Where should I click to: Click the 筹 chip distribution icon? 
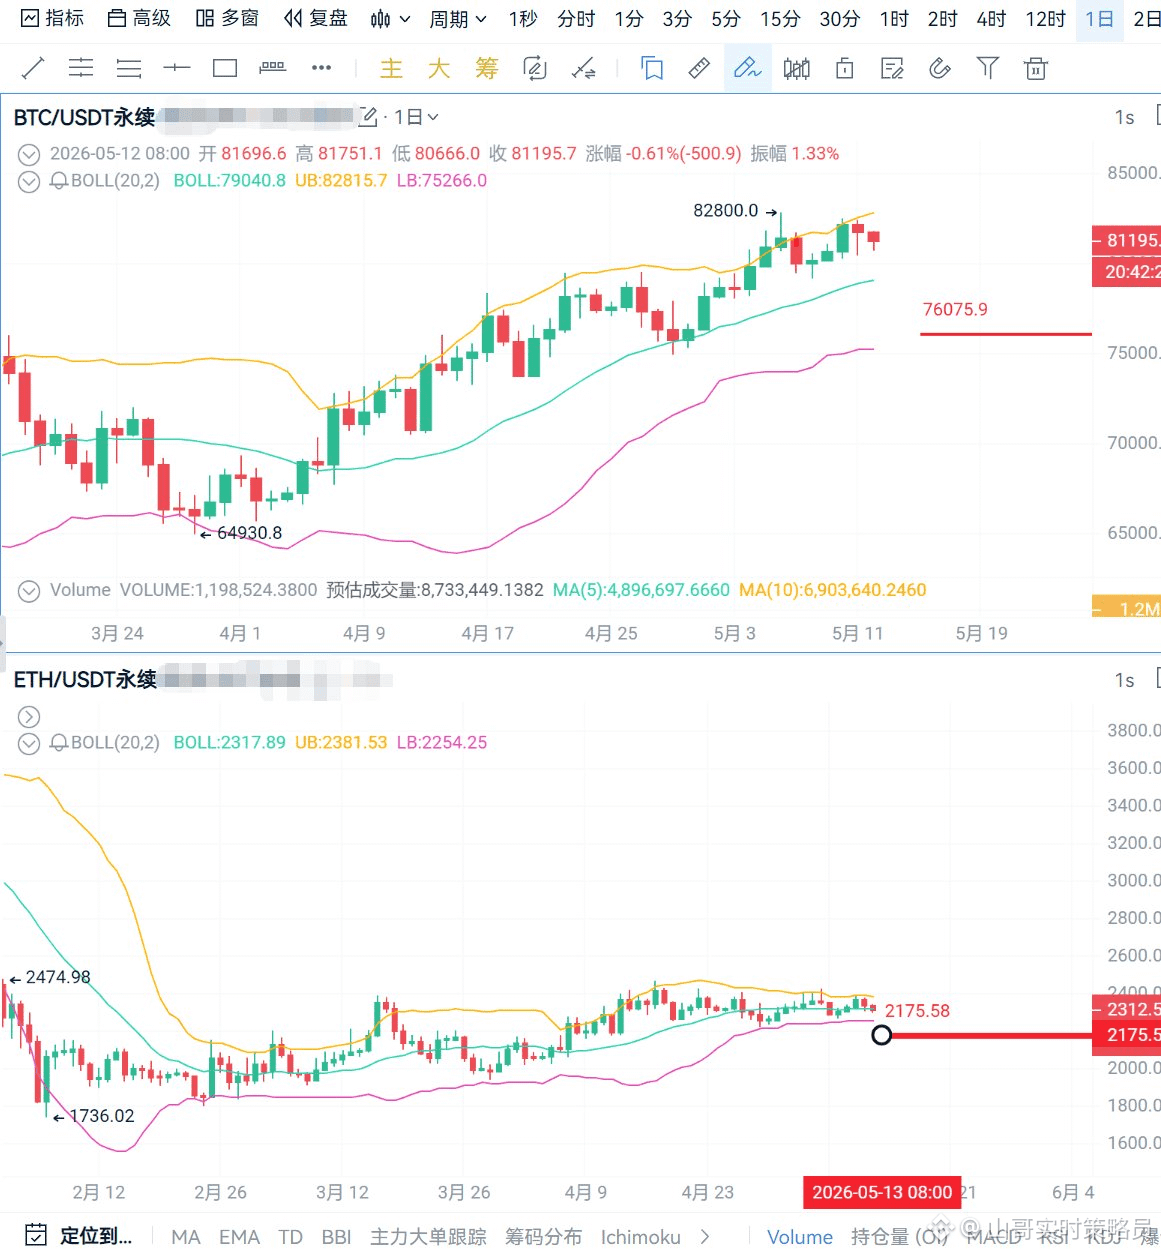487,68
